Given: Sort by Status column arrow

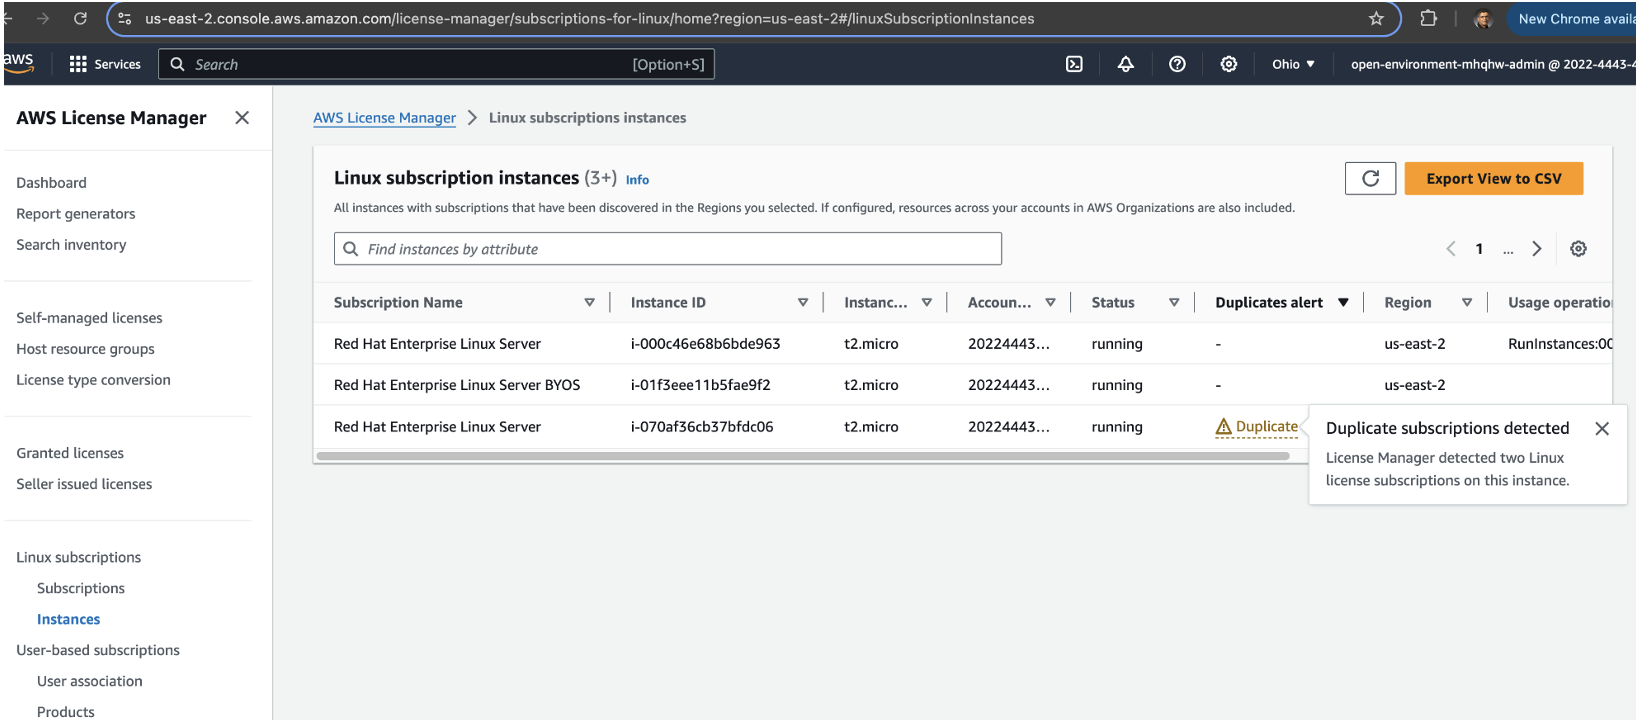Looking at the screenshot, I should [1174, 302].
